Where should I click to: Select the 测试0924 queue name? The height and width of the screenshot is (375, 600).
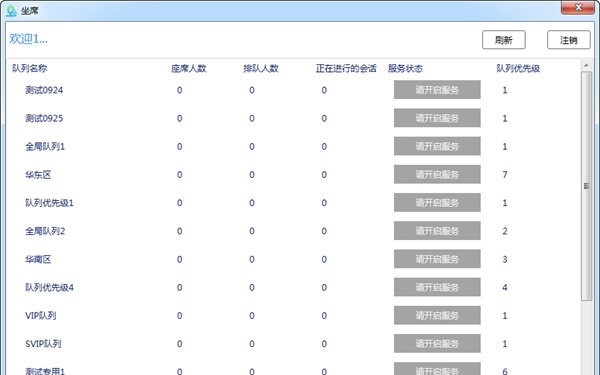[44, 90]
